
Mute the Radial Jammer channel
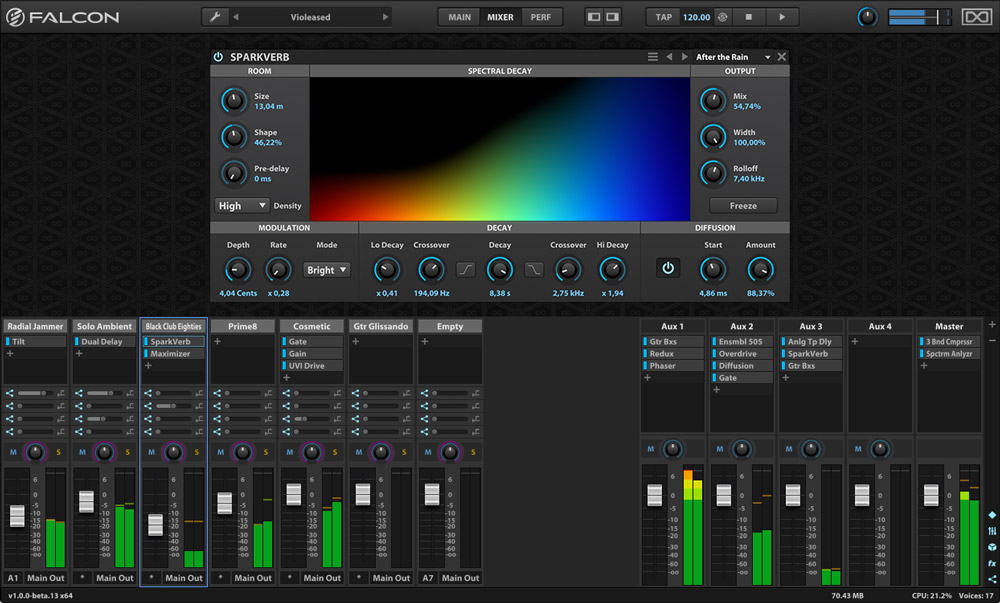[13, 452]
